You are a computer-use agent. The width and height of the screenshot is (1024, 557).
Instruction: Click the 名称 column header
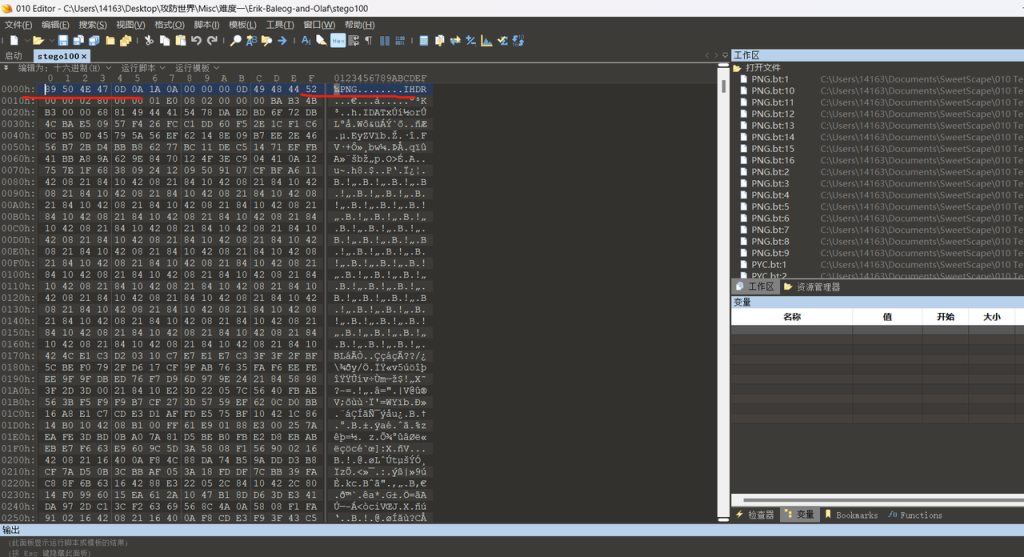[791, 316]
